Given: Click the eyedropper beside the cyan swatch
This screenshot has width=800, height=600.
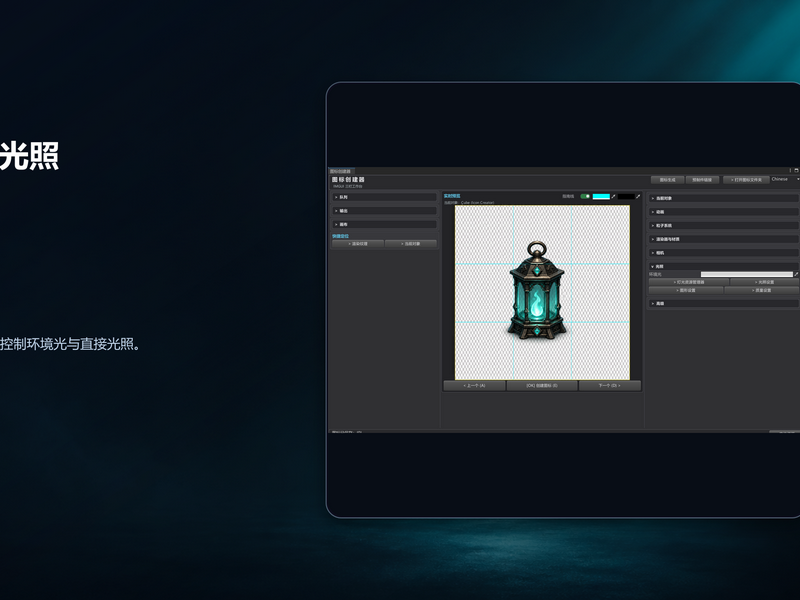Looking at the screenshot, I should click(x=614, y=196).
